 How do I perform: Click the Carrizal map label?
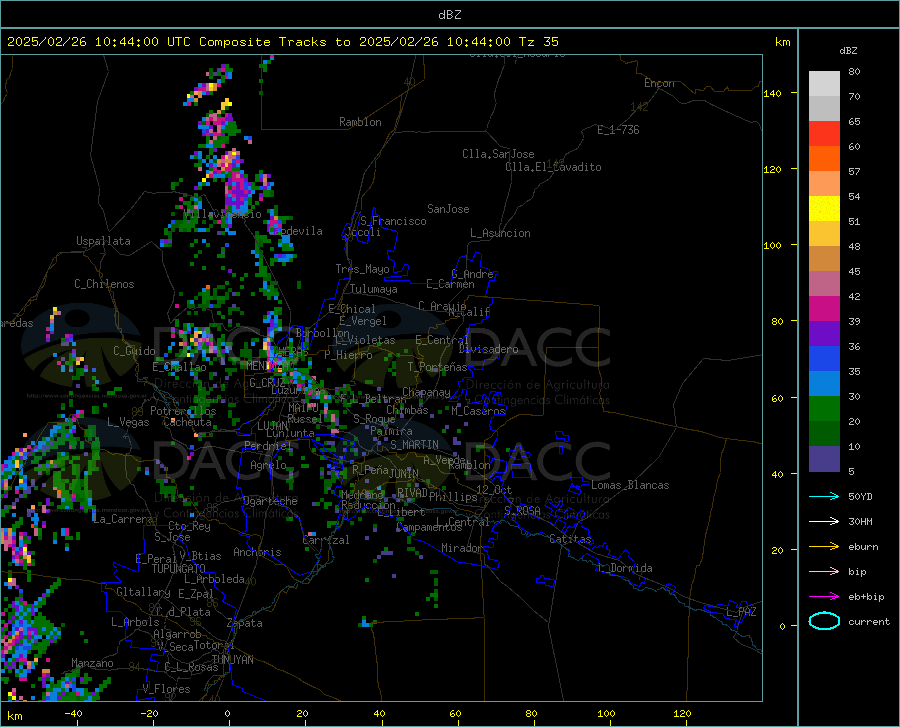click(x=325, y=540)
